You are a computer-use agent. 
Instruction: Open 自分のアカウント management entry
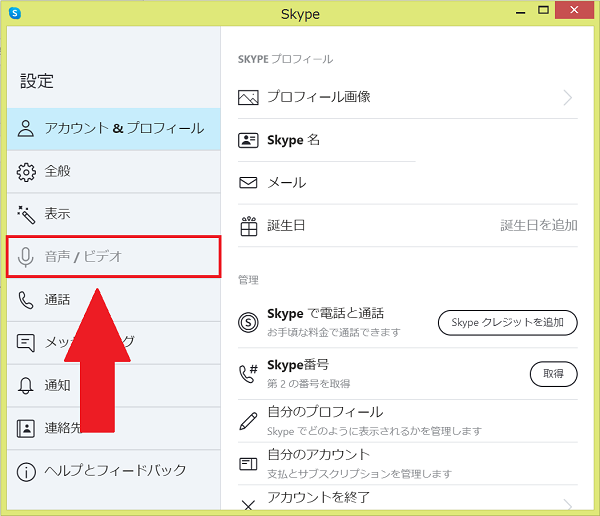408,464
